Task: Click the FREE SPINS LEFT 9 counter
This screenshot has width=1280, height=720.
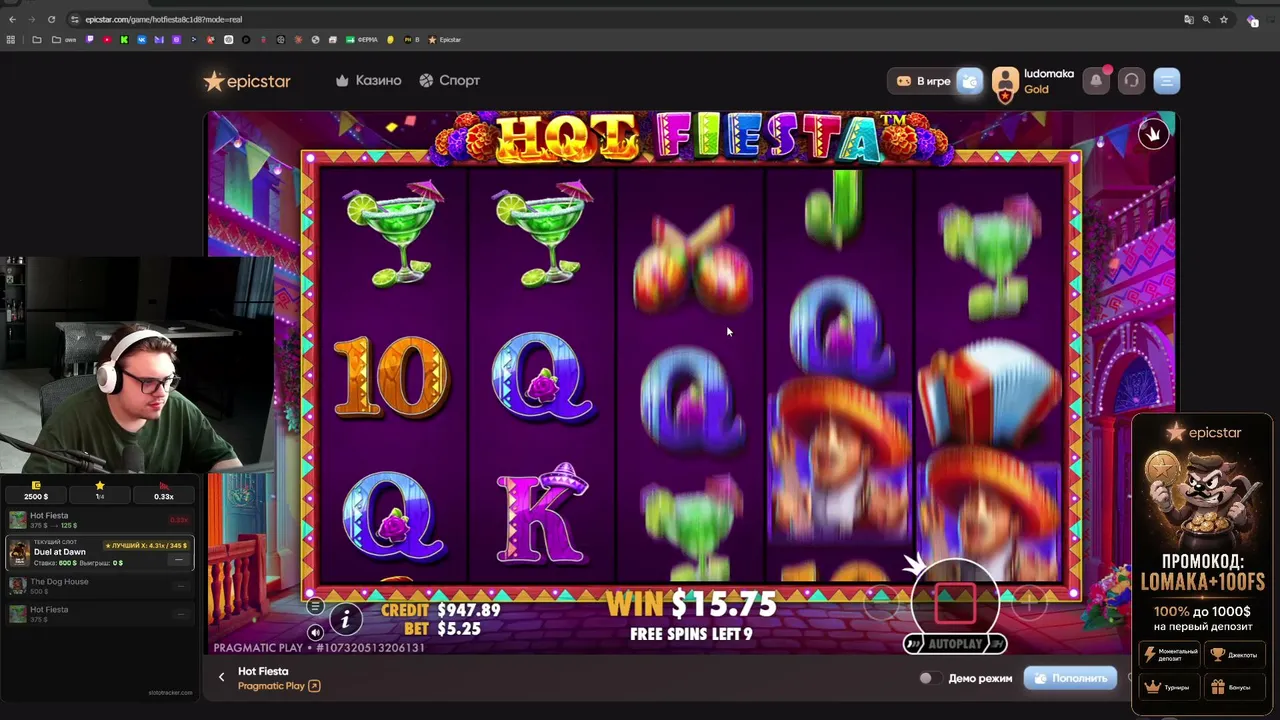Action: point(691,634)
